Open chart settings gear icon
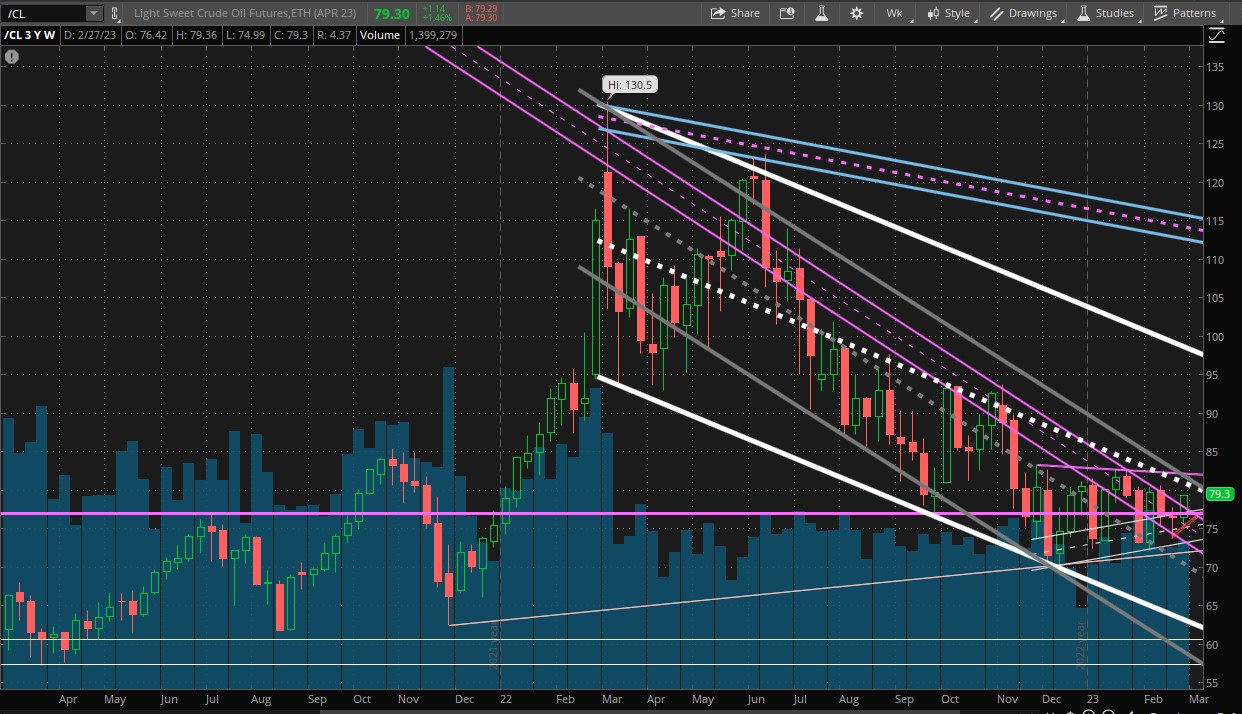 pyautogui.click(x=856, y=13)
